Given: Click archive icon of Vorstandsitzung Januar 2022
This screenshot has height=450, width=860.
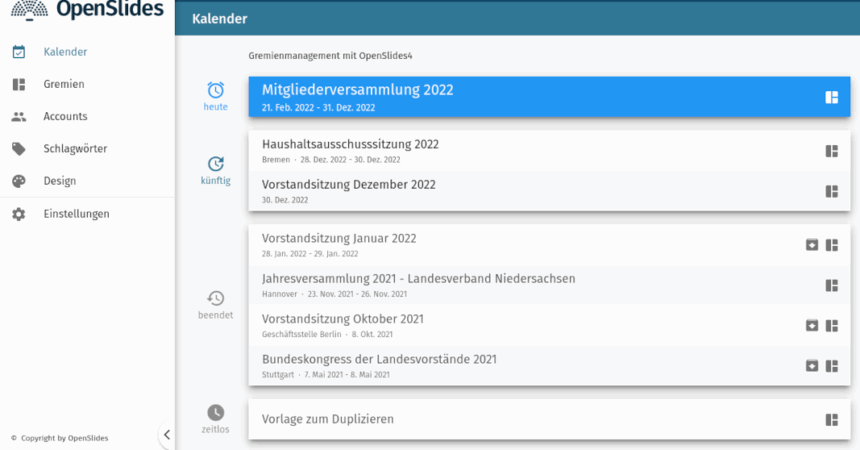Looking at the screenshot, I should coord(812,245).
